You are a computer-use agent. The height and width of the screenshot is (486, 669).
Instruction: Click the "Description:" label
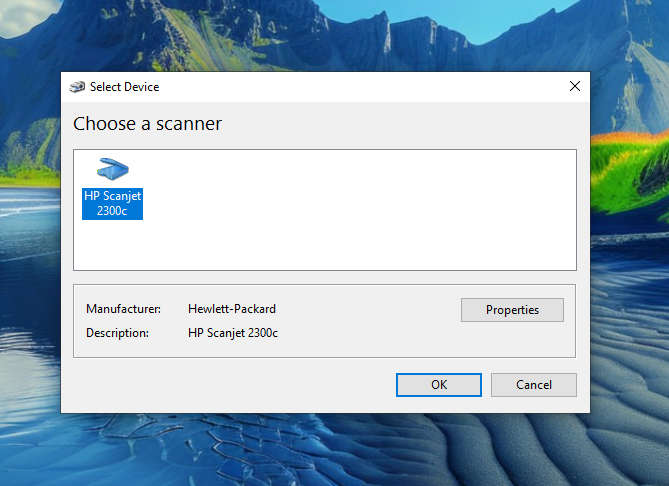pos(117,333)
